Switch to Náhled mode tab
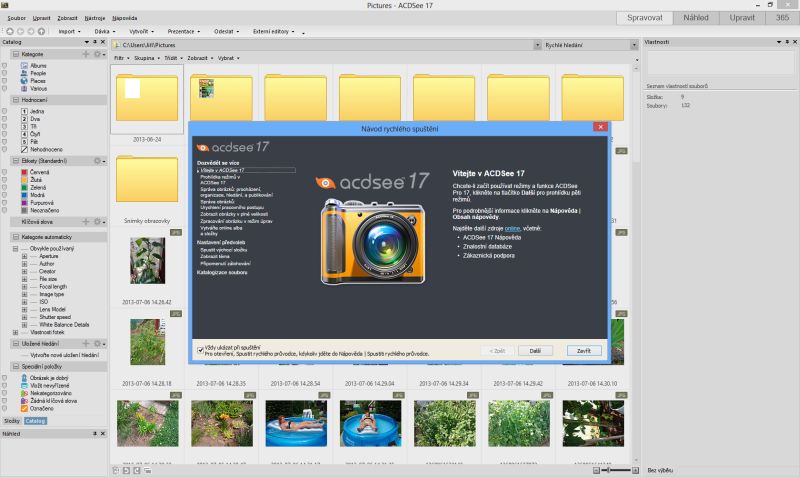800x478 pixels. coord(696,17)
